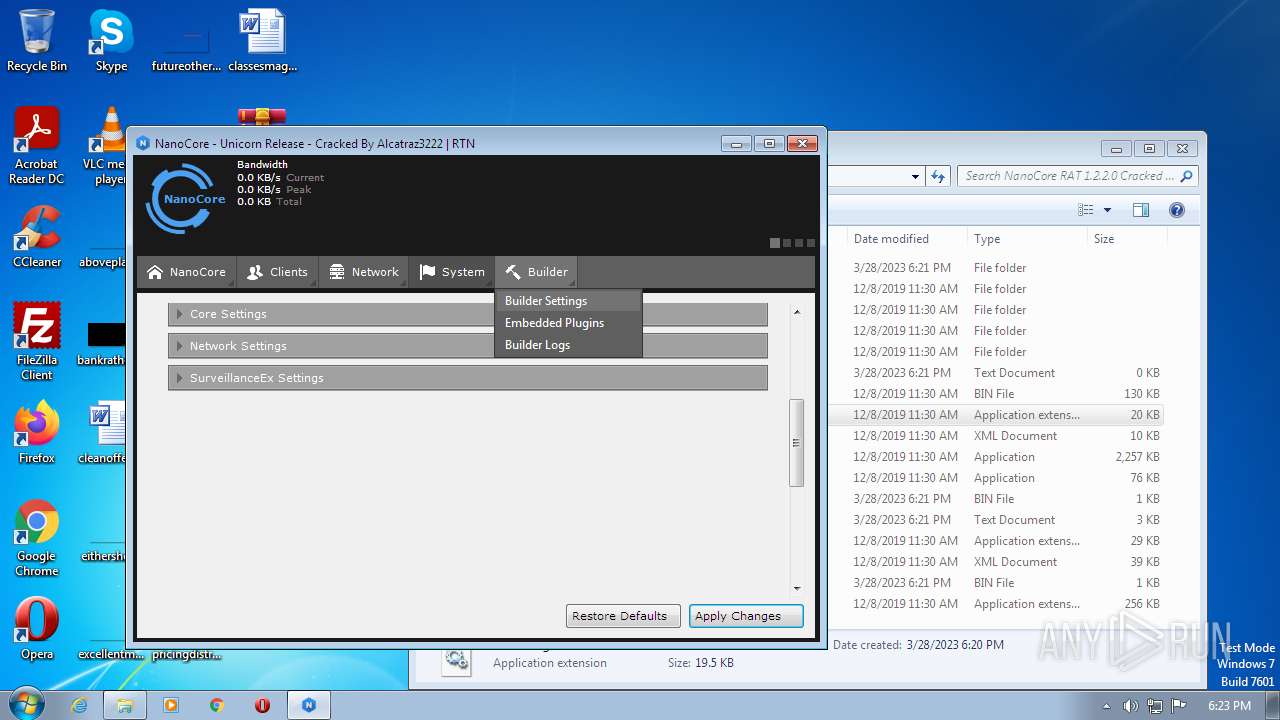The width and height of the screenshot is (1280, 720).
Task: Click the Restore Defaults button
Action: pos(623,616)
